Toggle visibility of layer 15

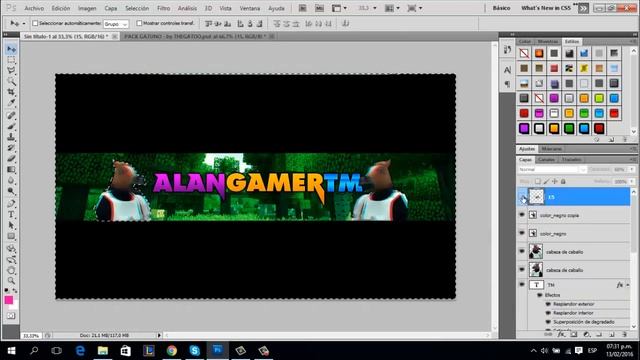pyautogui.click(x=522, y=197)
